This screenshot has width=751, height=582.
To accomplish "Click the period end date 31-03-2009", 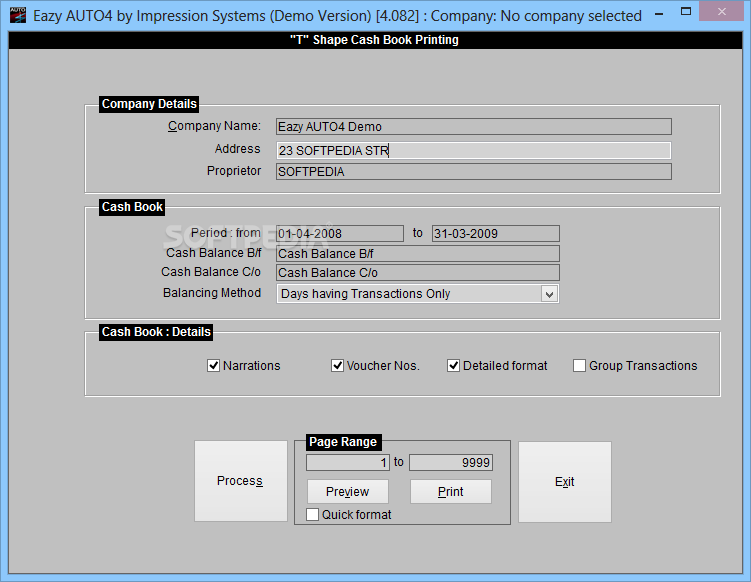I will 496,234.
